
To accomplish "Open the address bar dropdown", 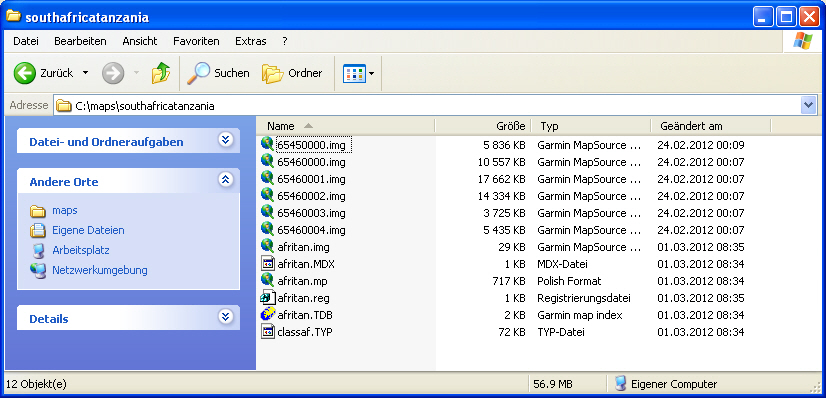I will [808, 106].
